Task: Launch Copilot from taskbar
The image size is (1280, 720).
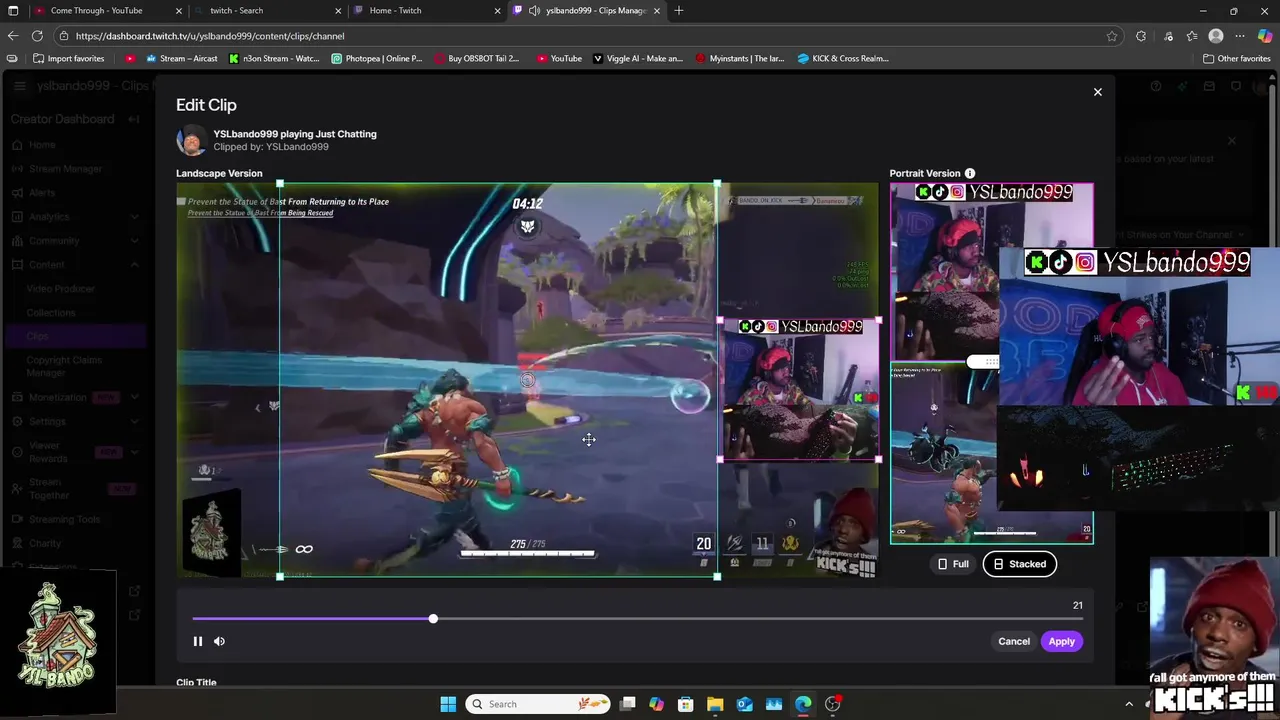Action: pos(656,704)
